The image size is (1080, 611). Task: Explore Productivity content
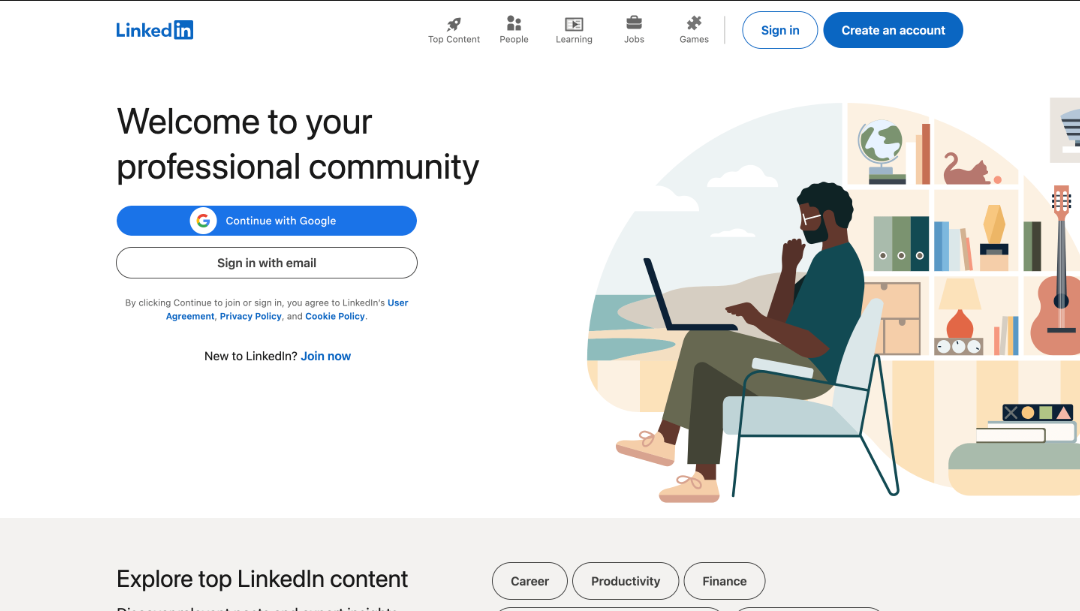(625, 580)
